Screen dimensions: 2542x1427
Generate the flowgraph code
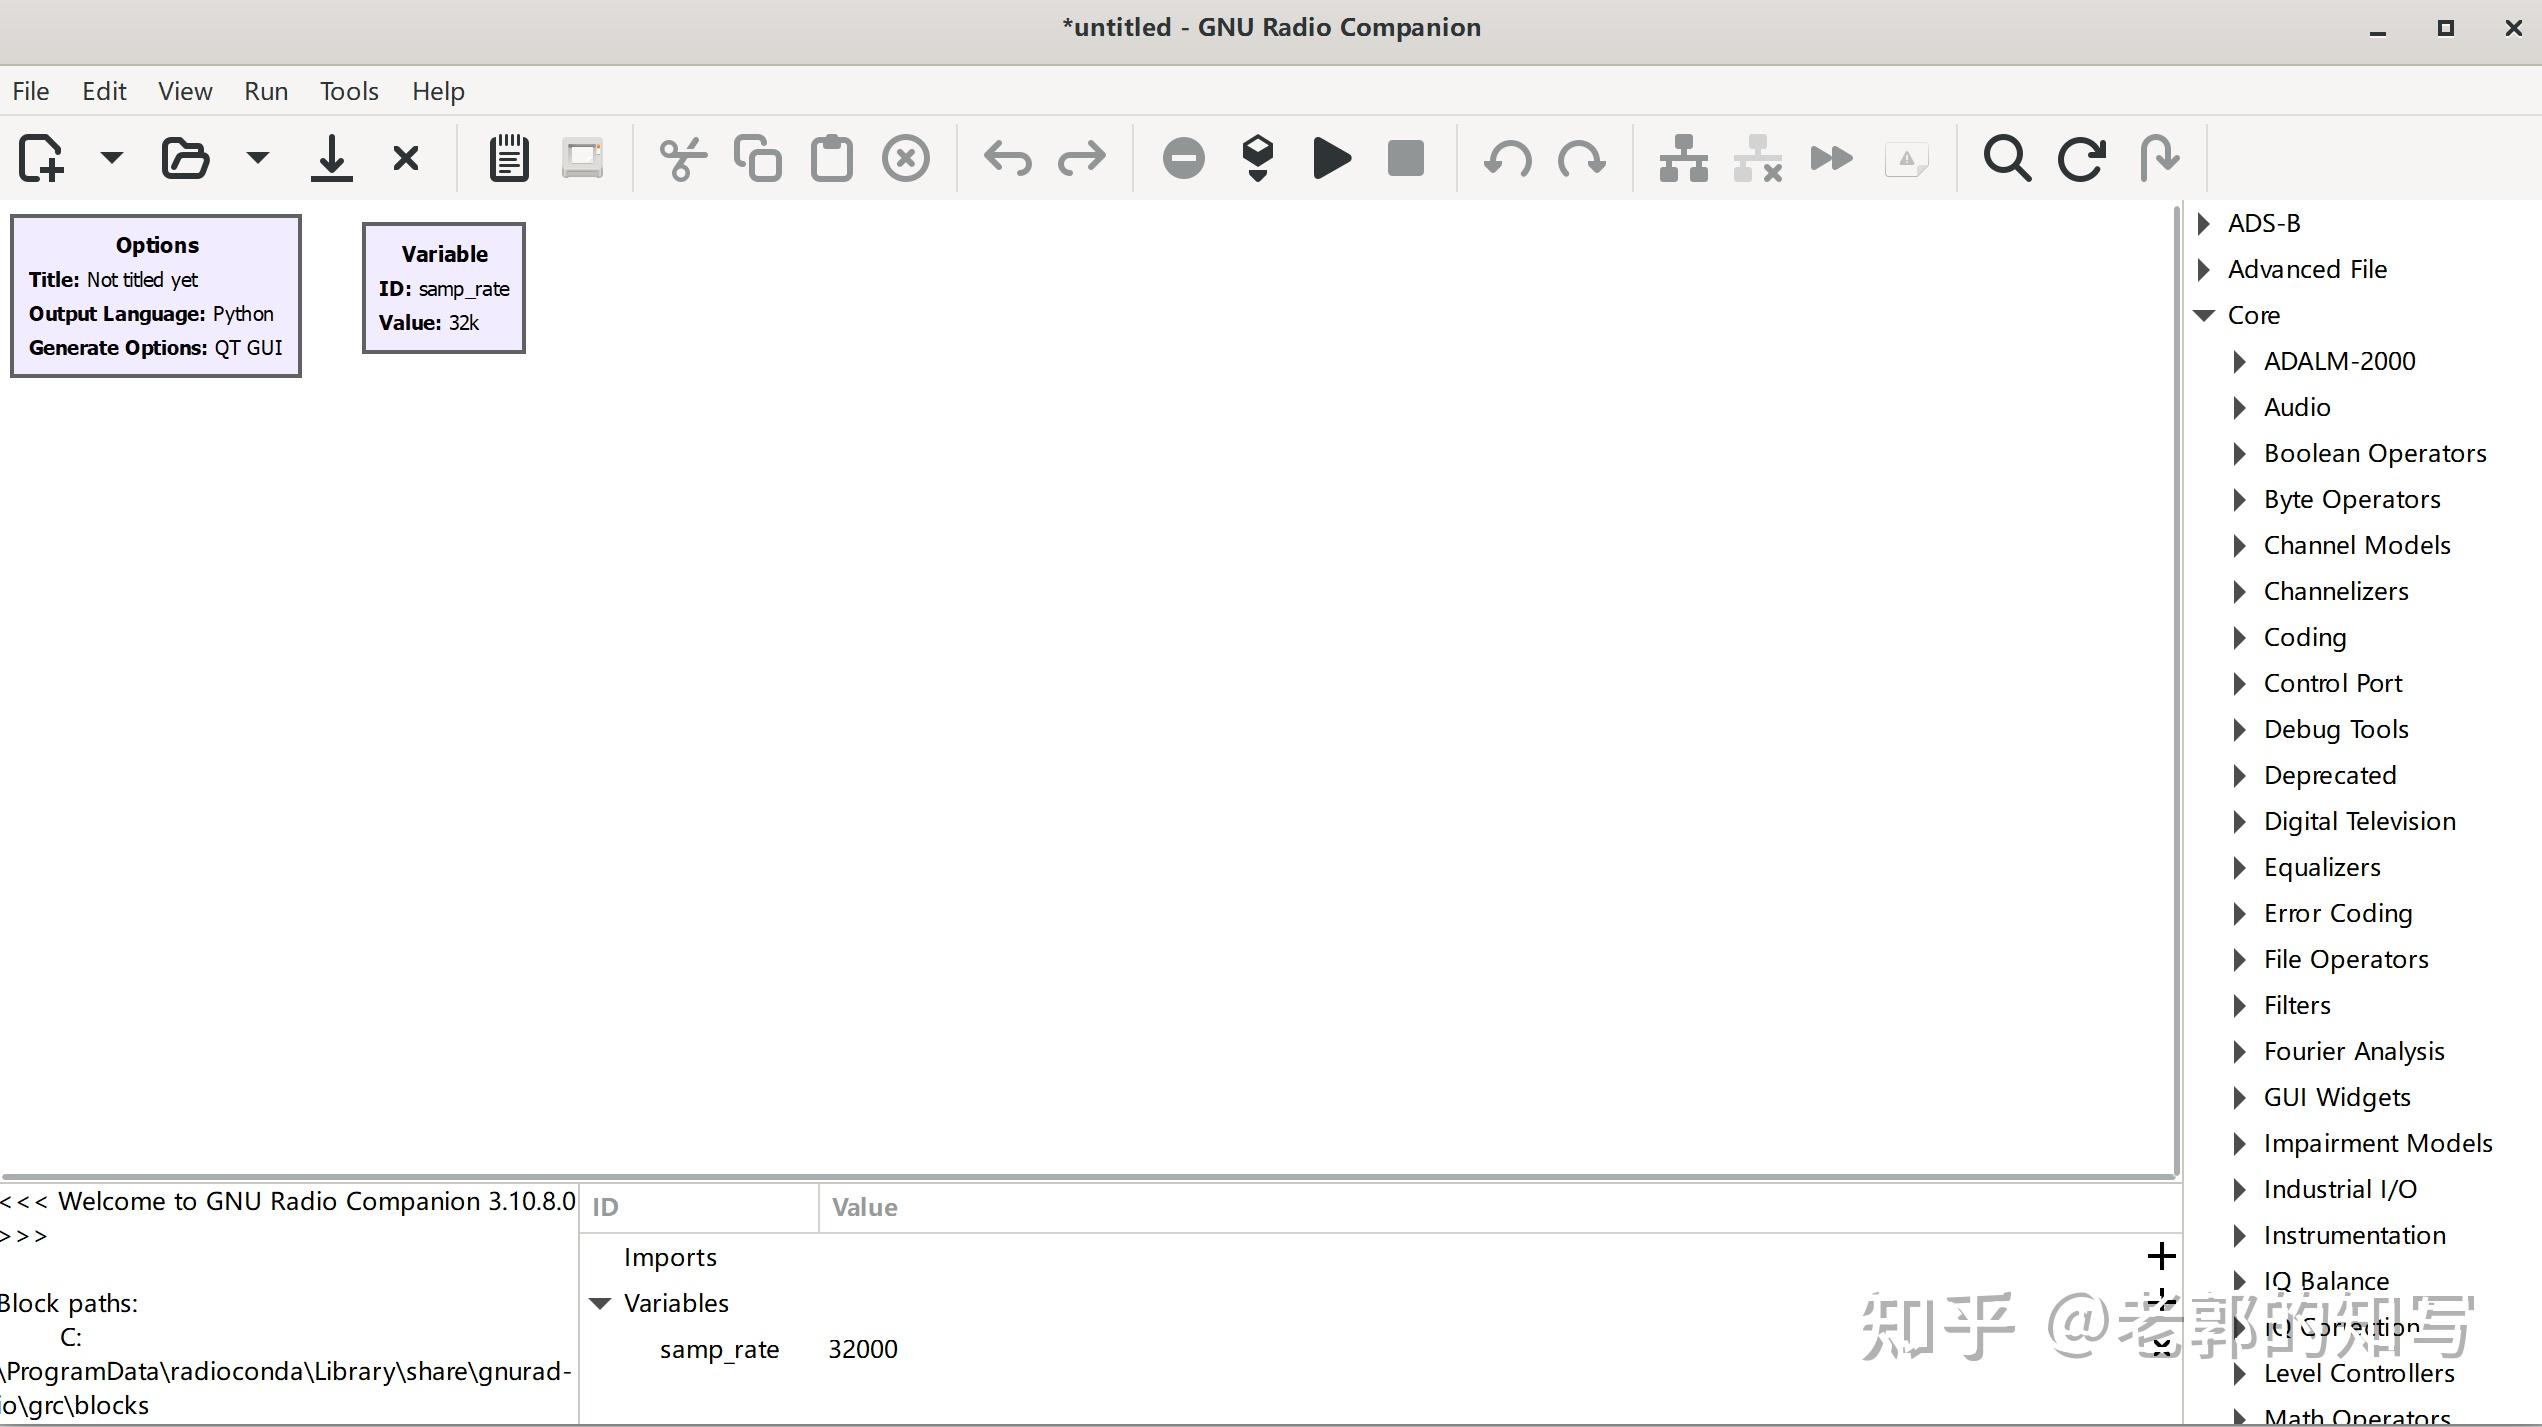1257,157
